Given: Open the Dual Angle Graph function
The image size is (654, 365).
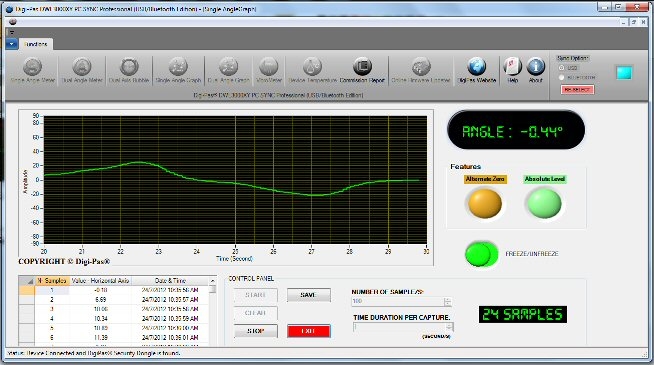Looking at the screenshot, I should [229, 70].
